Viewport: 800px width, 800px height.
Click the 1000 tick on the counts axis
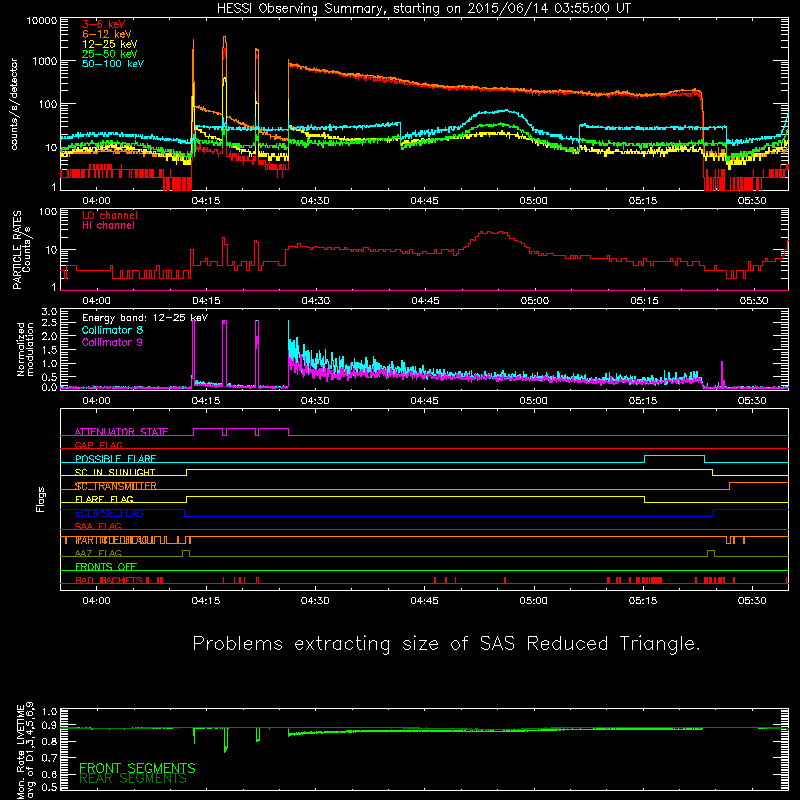(45, 61)
